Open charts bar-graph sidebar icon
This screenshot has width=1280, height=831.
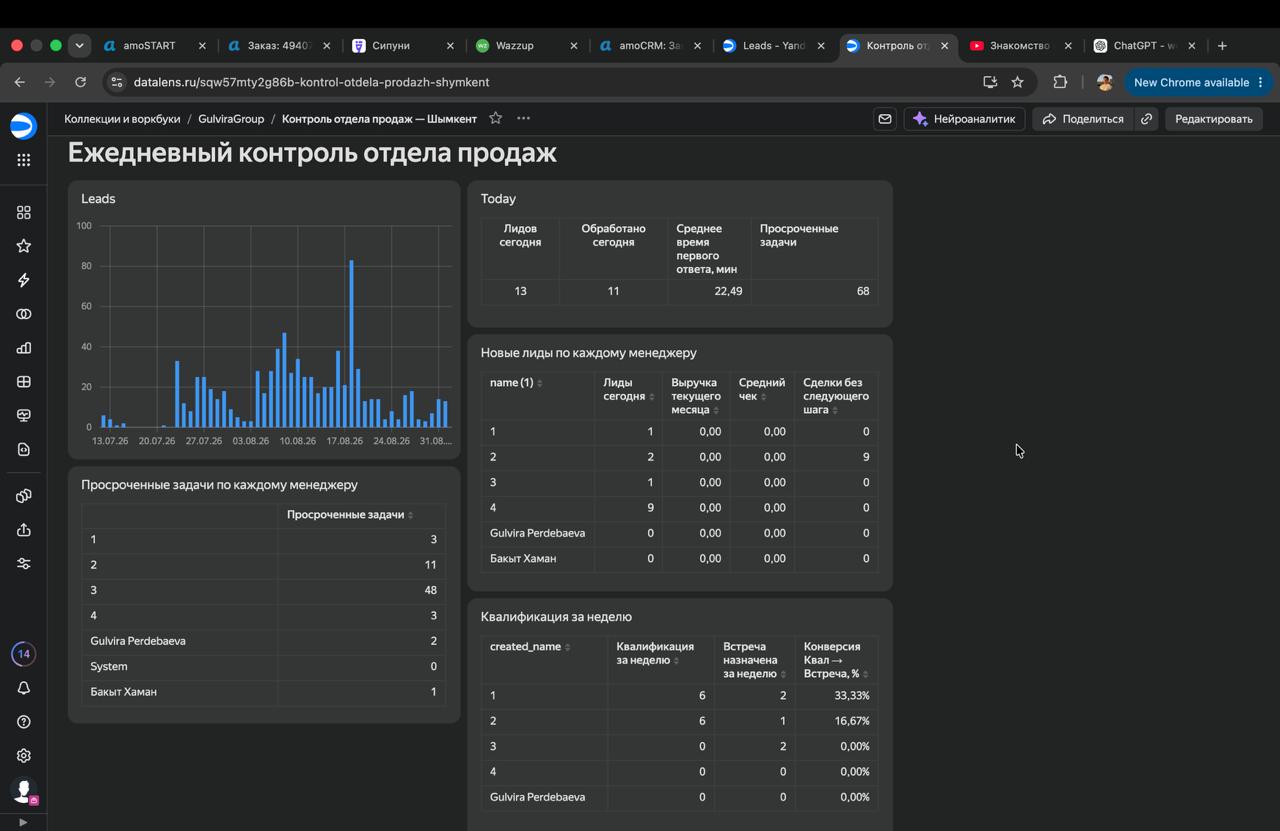point(23,348)
